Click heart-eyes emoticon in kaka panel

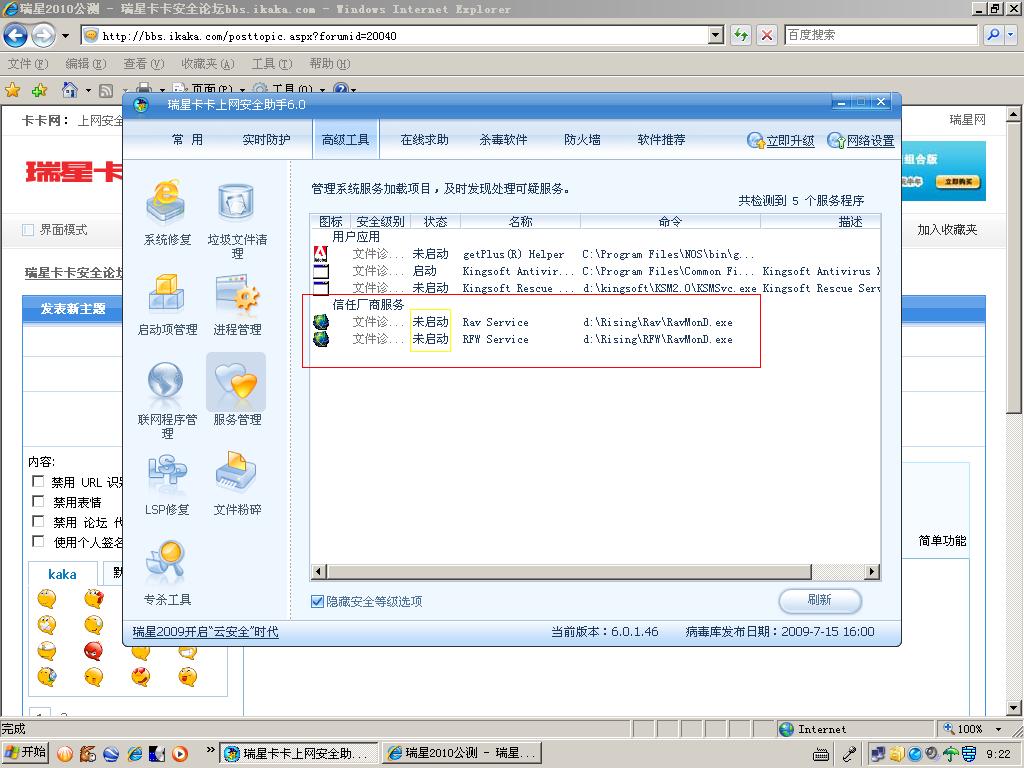(x=140, y=677)
